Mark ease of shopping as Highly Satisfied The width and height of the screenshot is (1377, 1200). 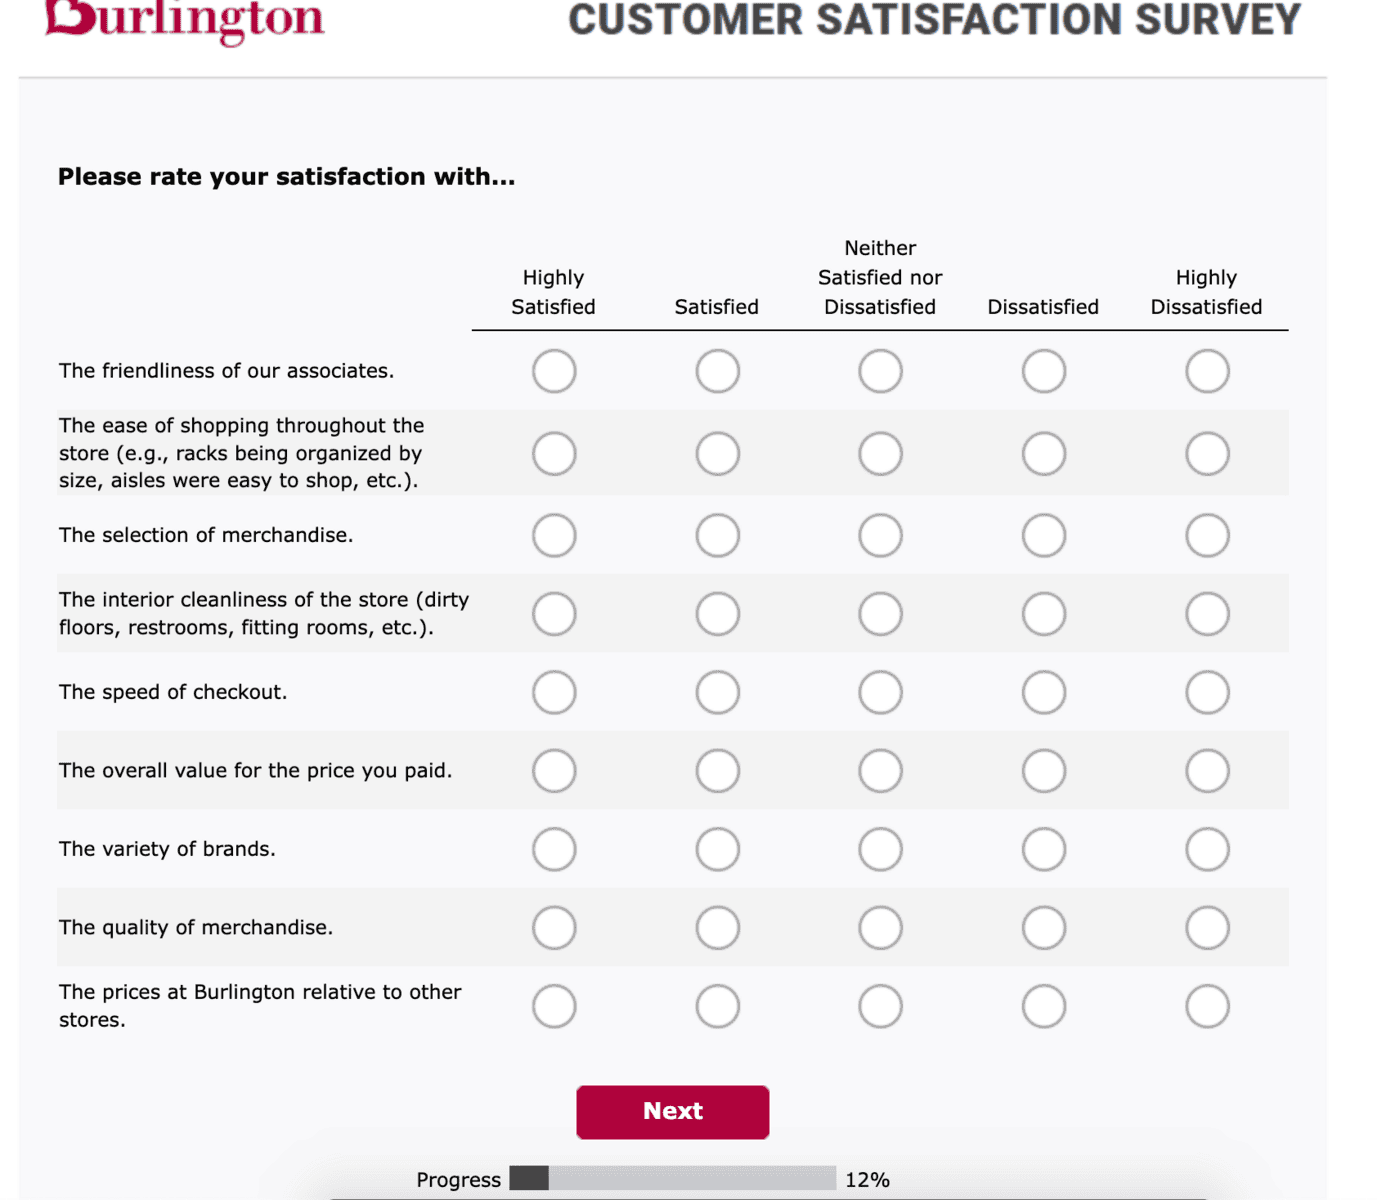[x=554, y=453]
